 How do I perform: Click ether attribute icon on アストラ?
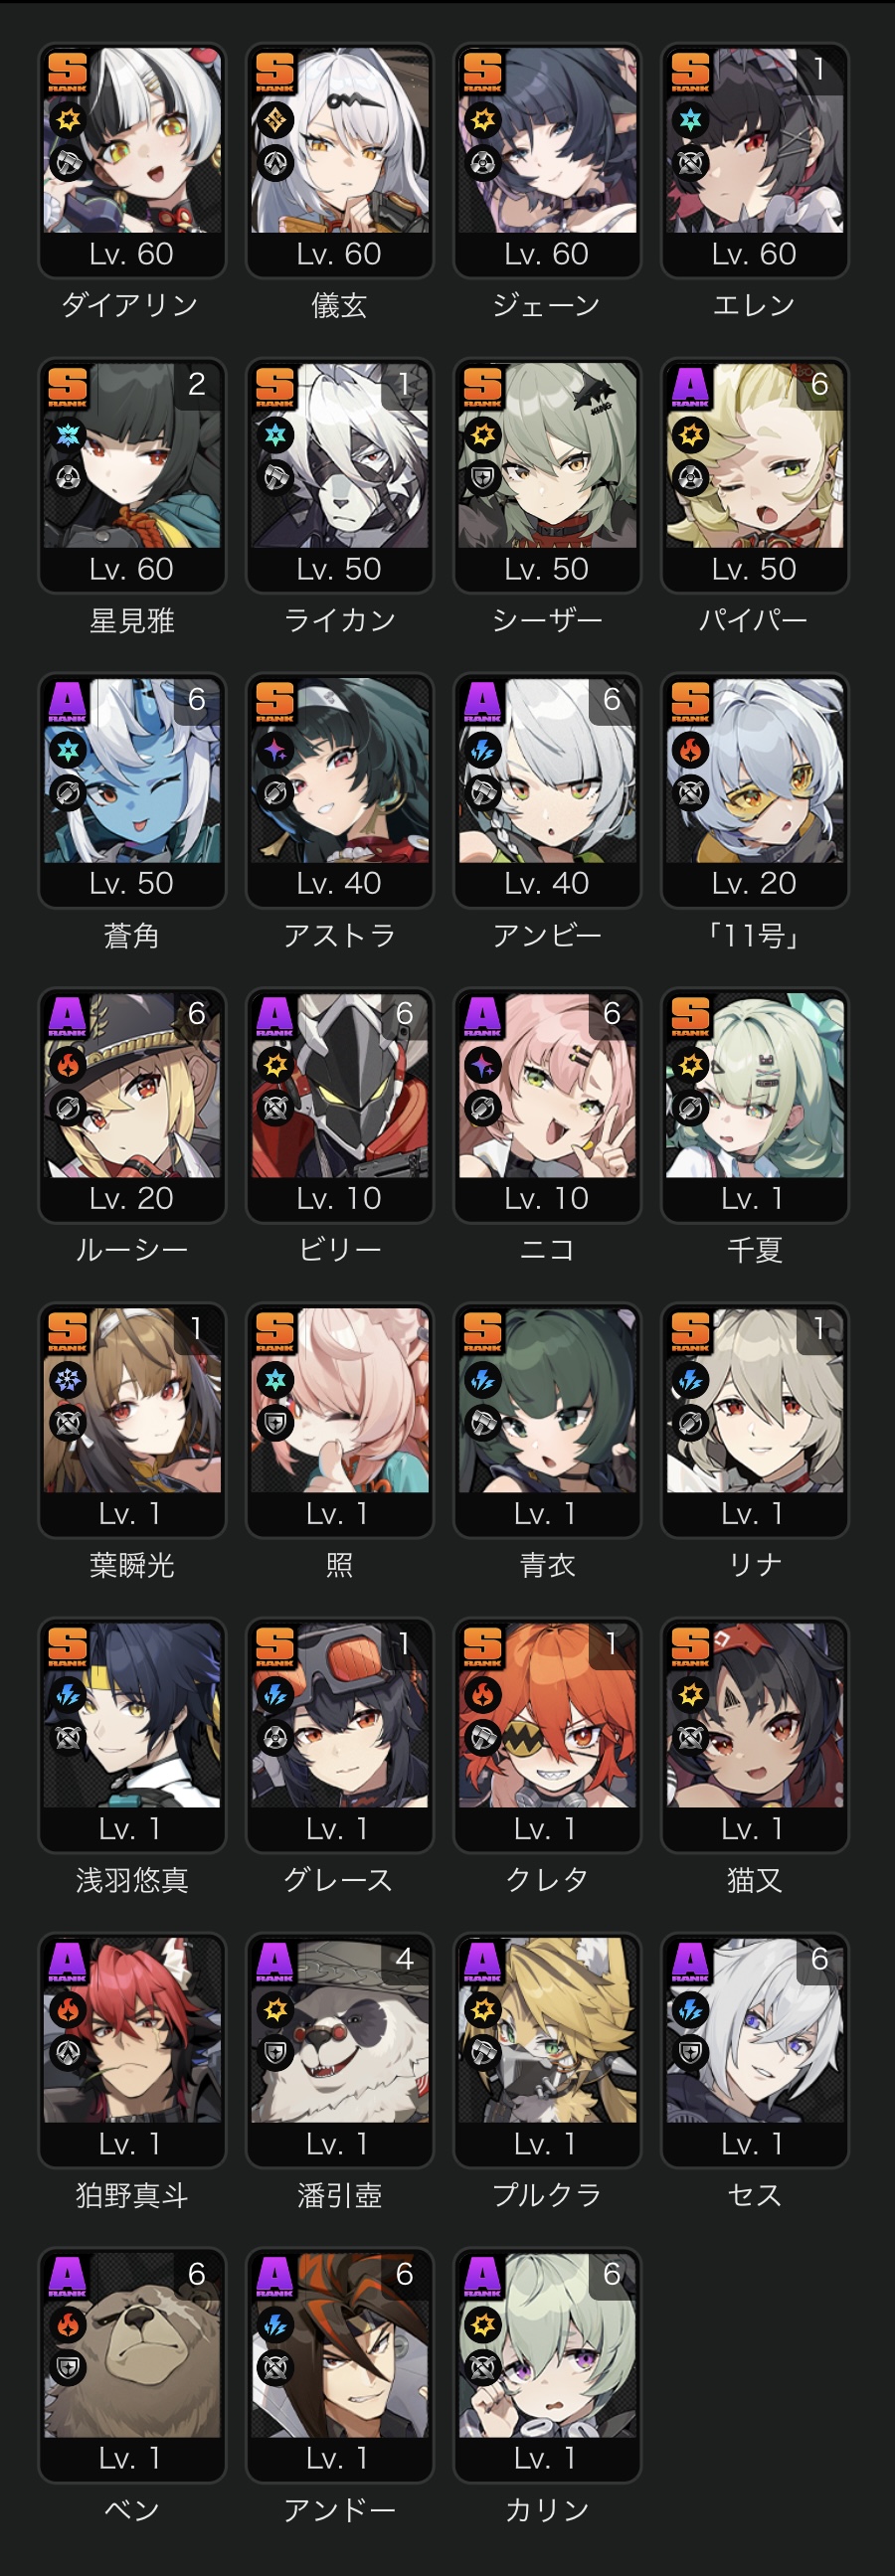pyautogui.click(x=275, y=750)
